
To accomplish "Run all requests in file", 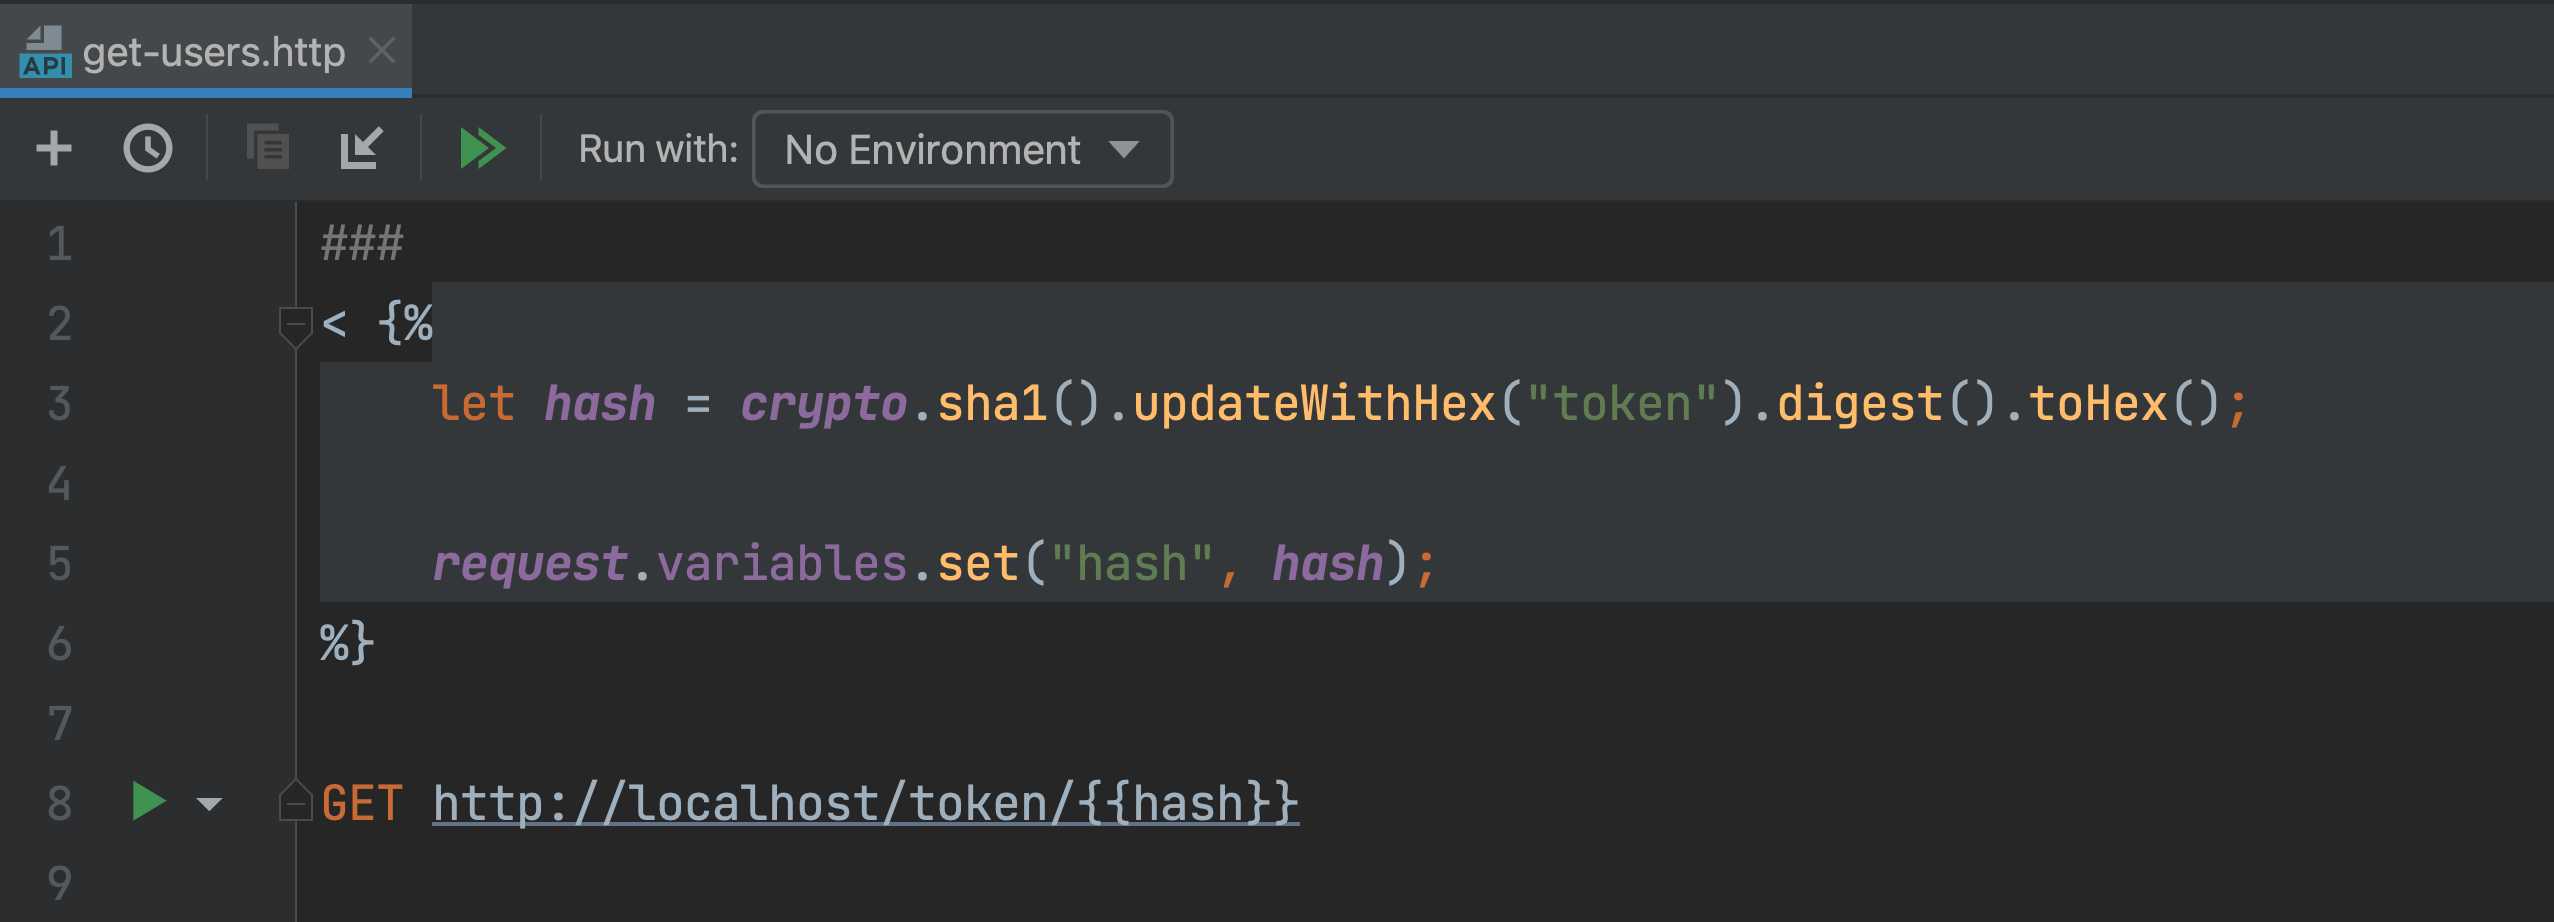I will (x=482, y=149).
